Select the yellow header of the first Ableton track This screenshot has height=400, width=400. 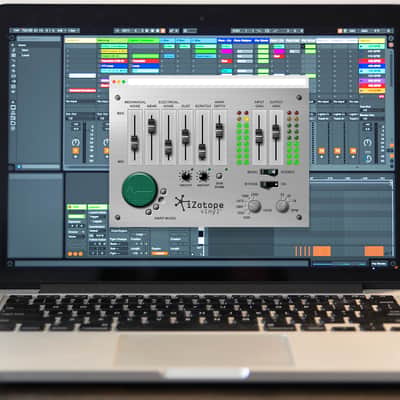pos(80,41)
